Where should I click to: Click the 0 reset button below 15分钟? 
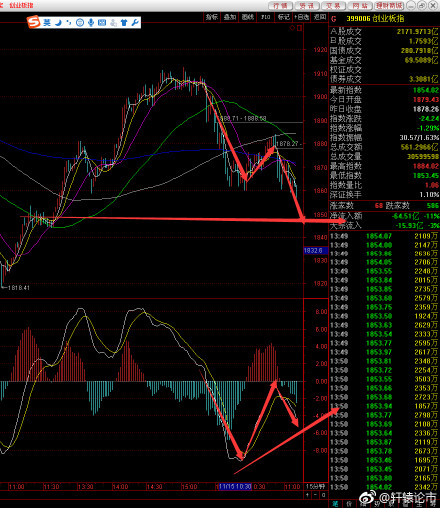(x=323, y=495)
